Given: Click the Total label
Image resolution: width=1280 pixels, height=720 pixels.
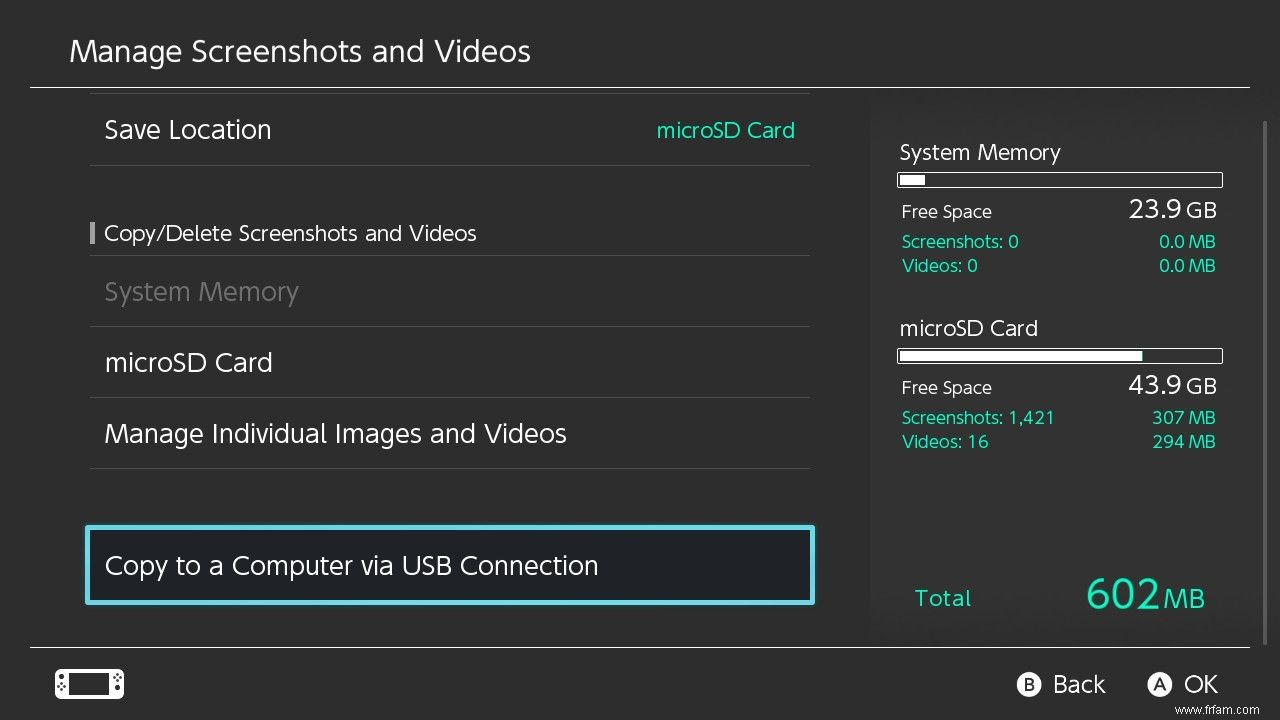Looking at the screenshot, I should (x=943, y=598).
